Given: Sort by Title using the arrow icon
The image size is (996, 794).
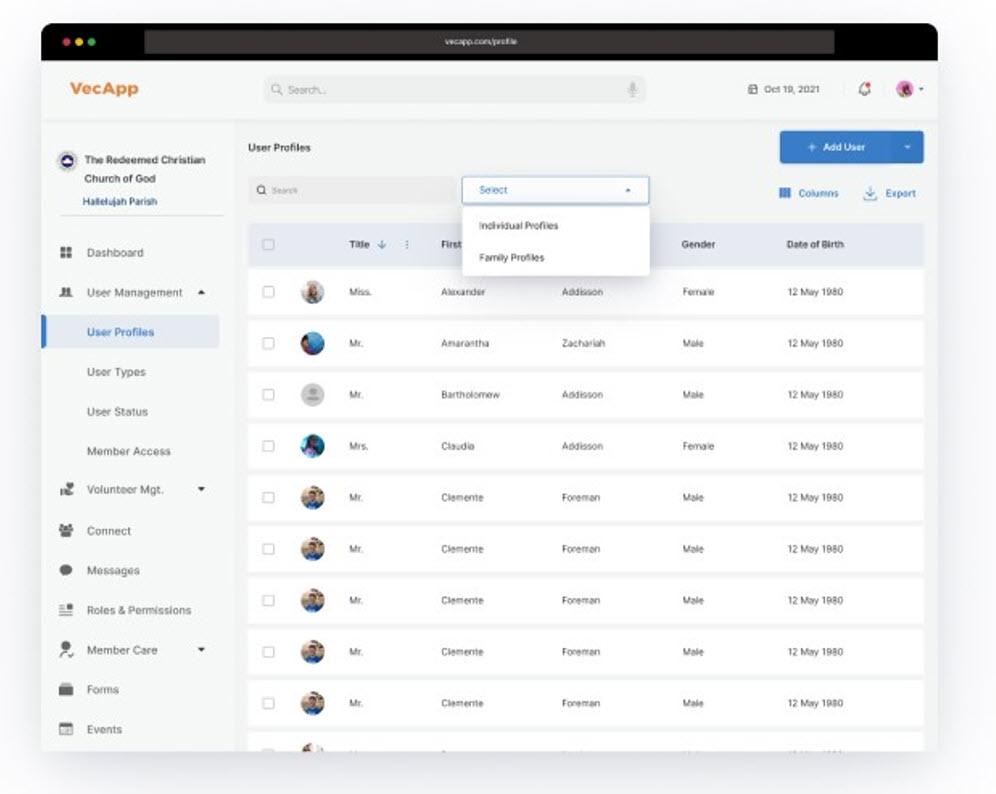Looking at the screenshot, I should pos(381,245).
